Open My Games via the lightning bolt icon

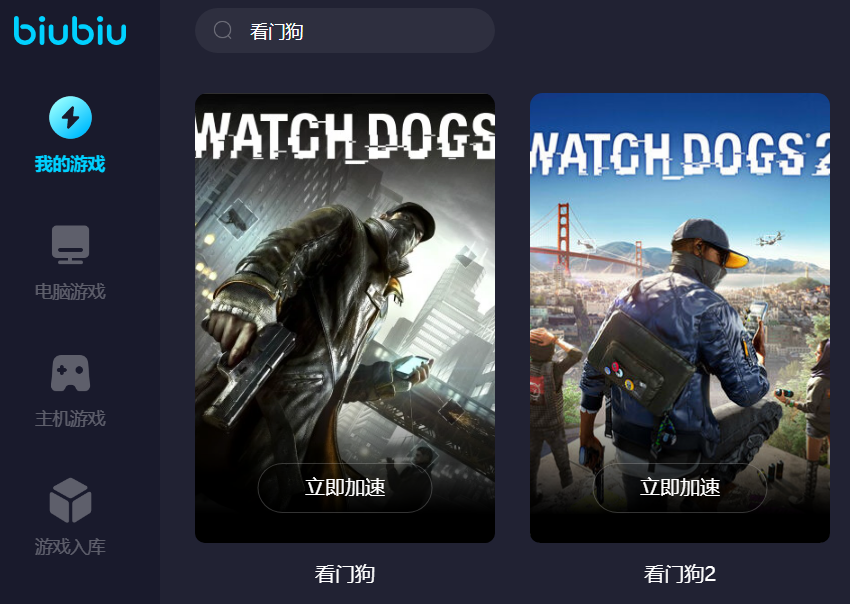70,118
